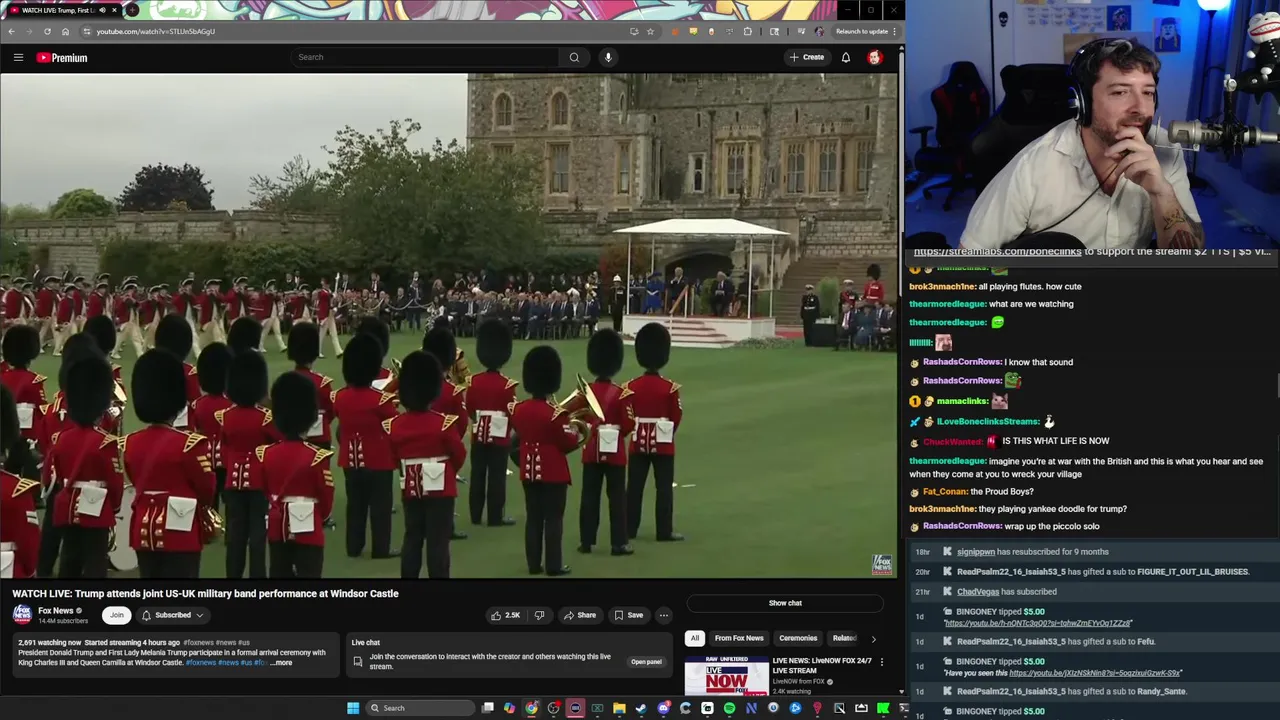Like the video with the thumbs-up

(x=505, y=615)
